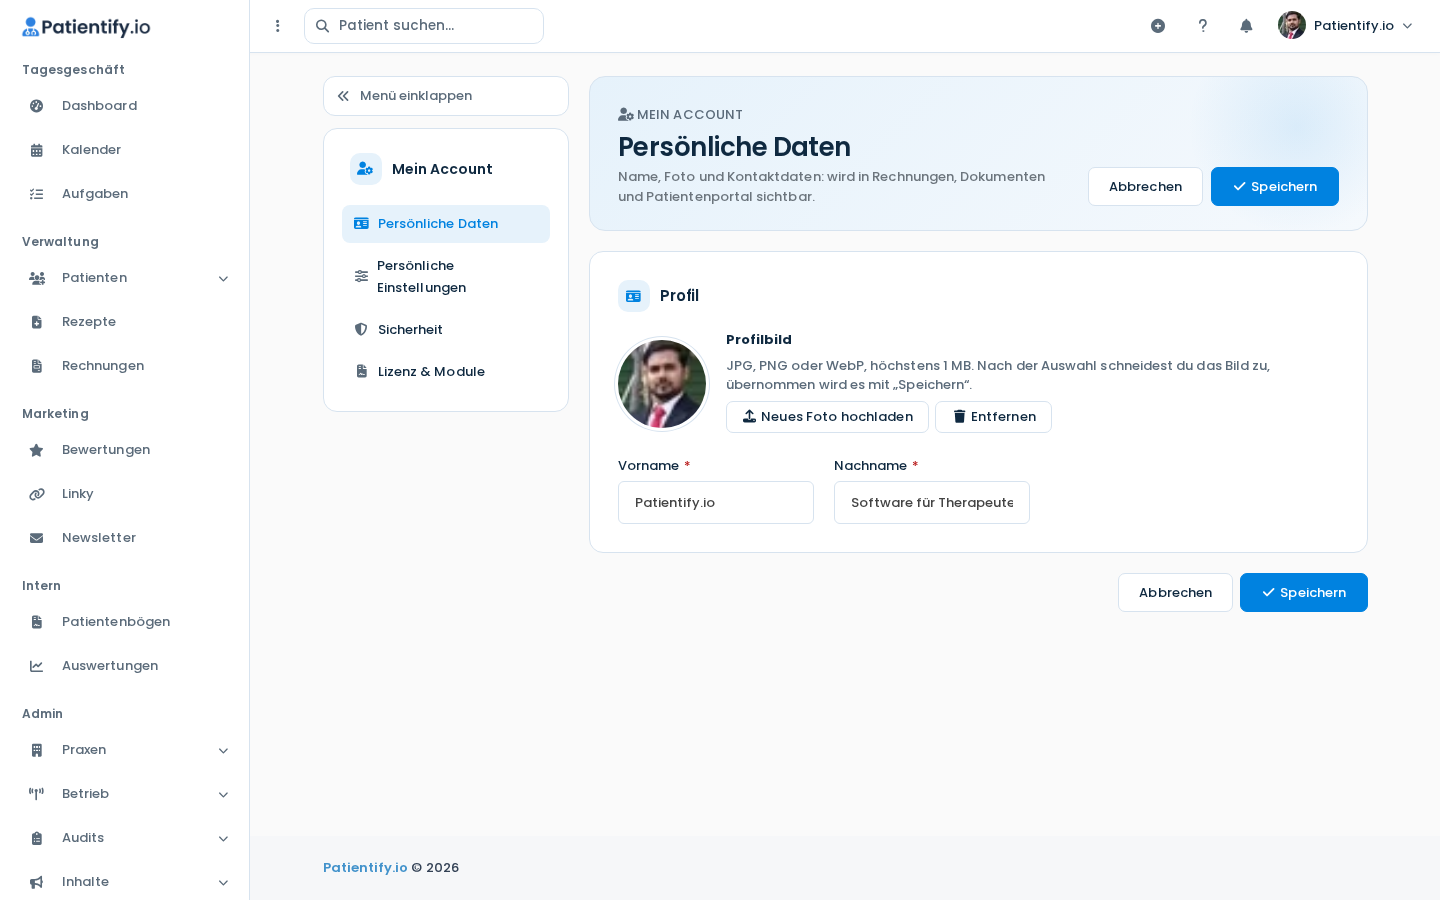The width and height of the screenshot is (1440, 900).
Task: Click Abbrechen button in header card
Action: click(1145, 187)
